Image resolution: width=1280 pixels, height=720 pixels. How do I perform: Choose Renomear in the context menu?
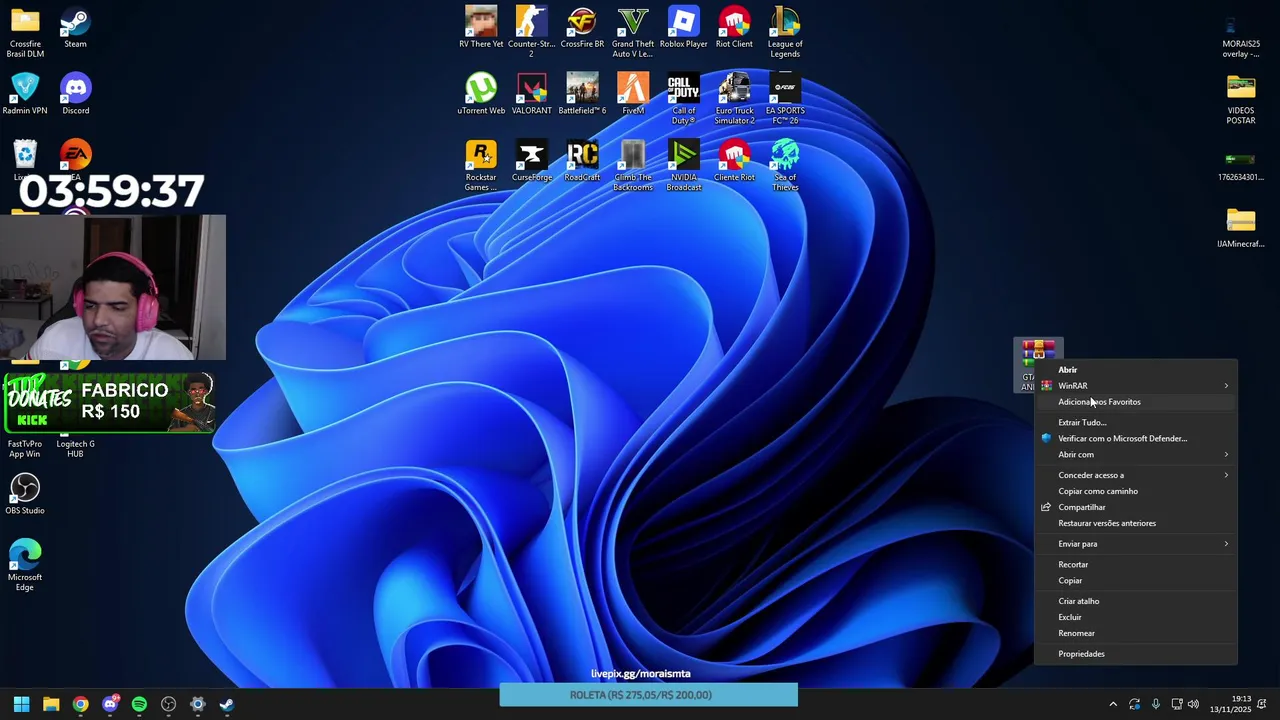click(1136, 634)
